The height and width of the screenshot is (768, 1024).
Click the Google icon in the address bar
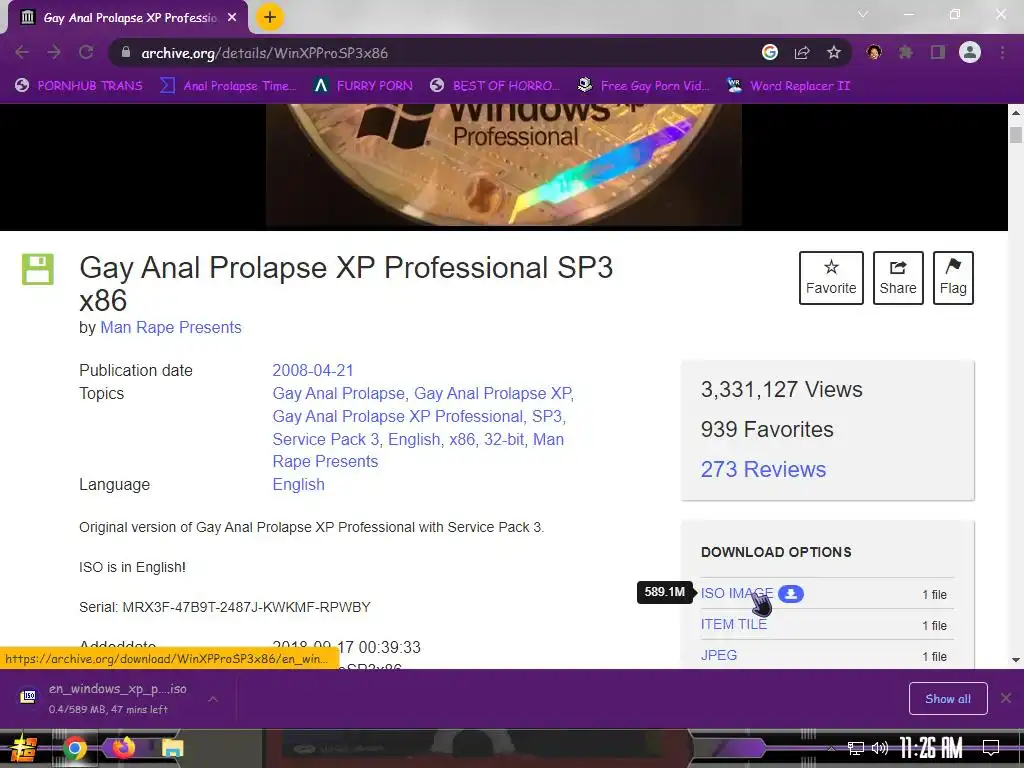770,52
